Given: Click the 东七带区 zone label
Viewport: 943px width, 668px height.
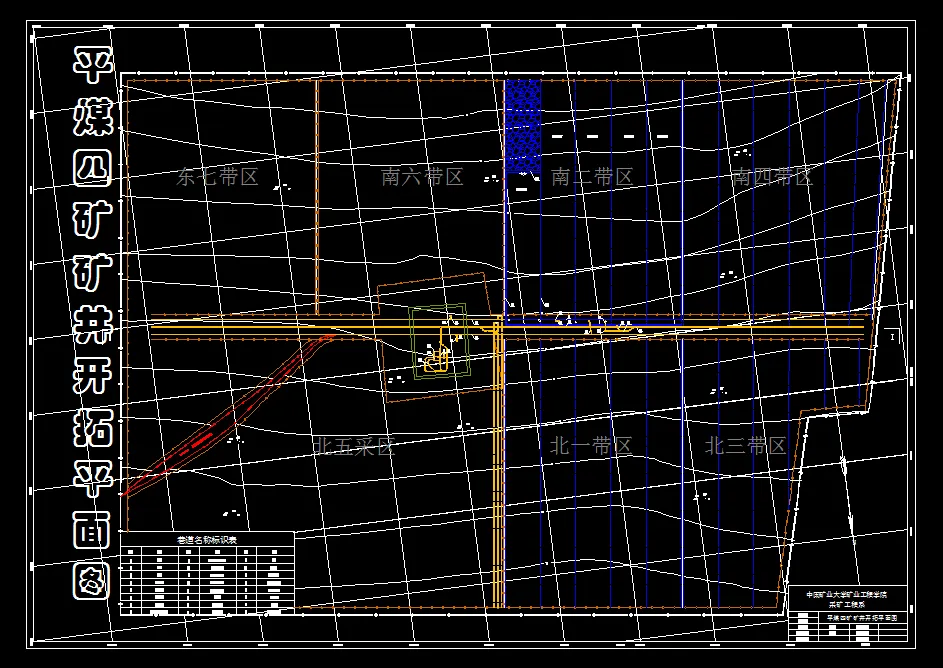Looking at the screenshot, I should [218, 177].
